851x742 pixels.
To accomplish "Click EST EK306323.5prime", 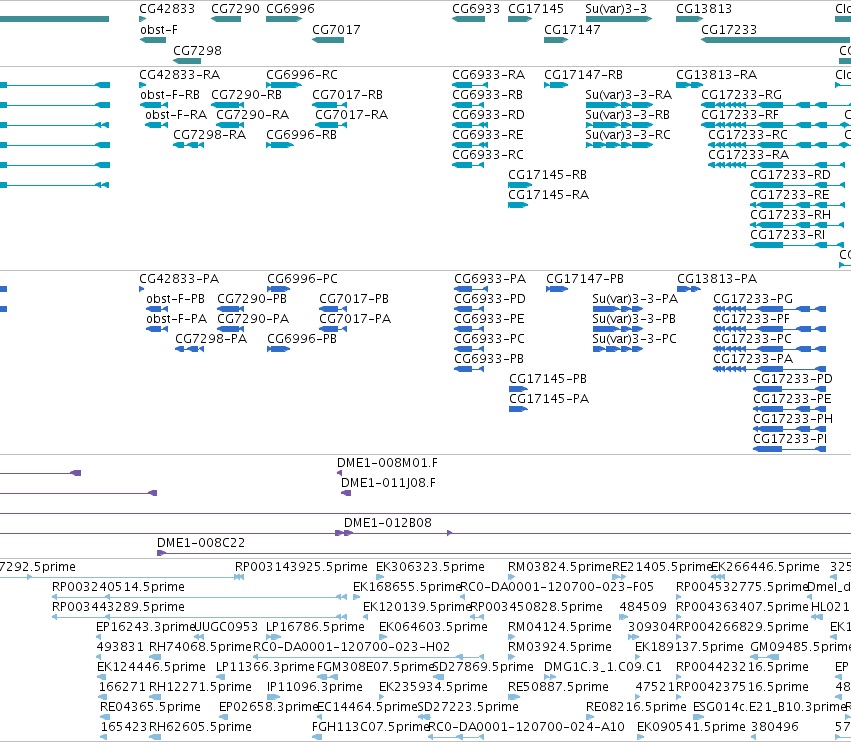I will [x=430, y=567].
